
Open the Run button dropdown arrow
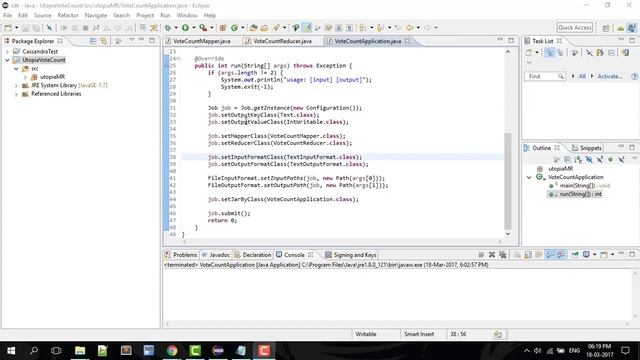193,28
